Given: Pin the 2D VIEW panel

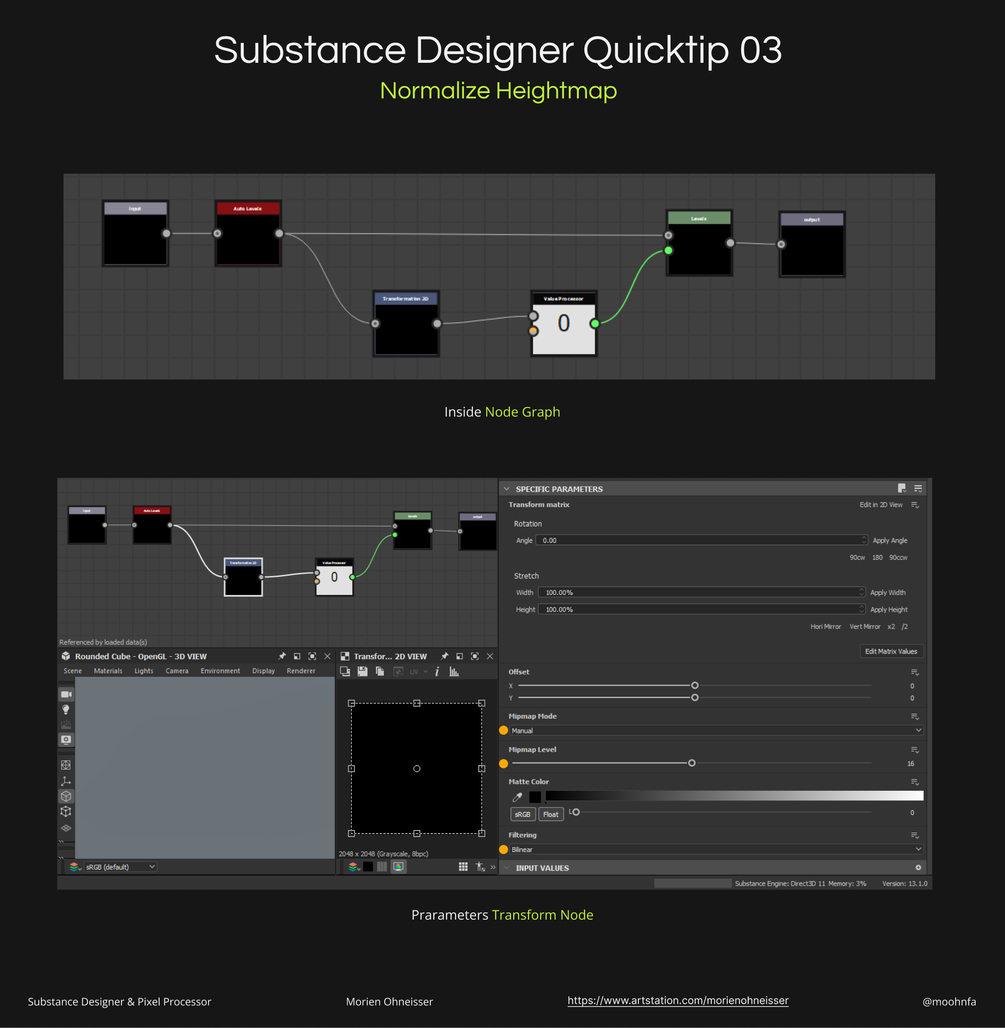Looking at the screenshot, I should [x=444, y=656].
